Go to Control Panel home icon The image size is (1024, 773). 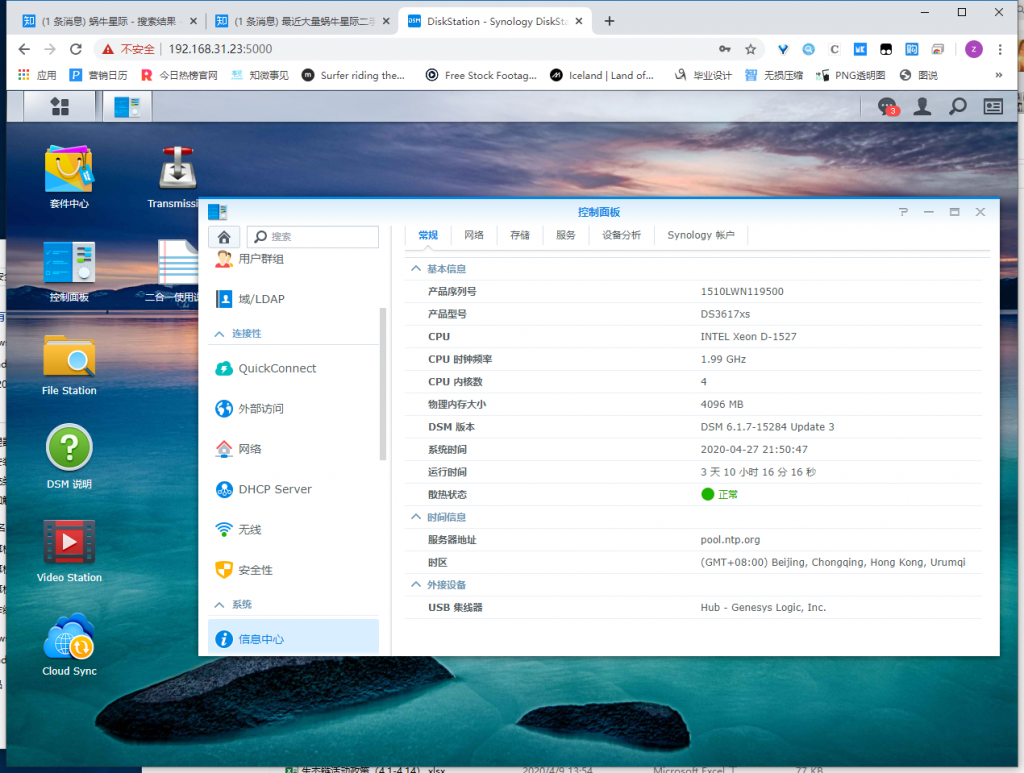click(224, 236)
